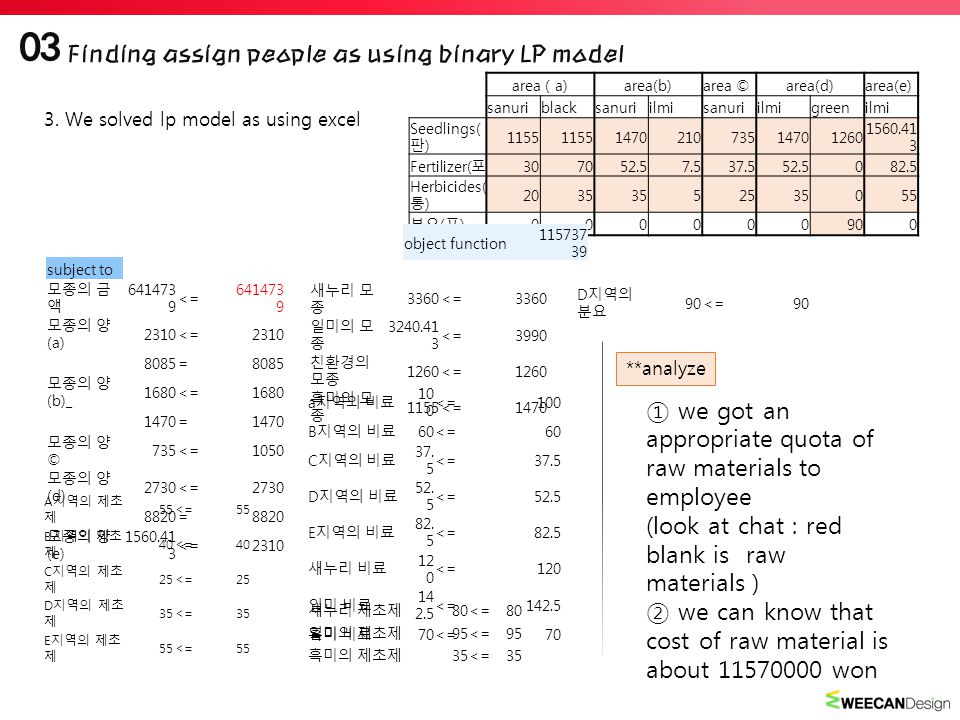Select the '흑미의 제초제' label
Screen dimensions: 960x720
354,655
